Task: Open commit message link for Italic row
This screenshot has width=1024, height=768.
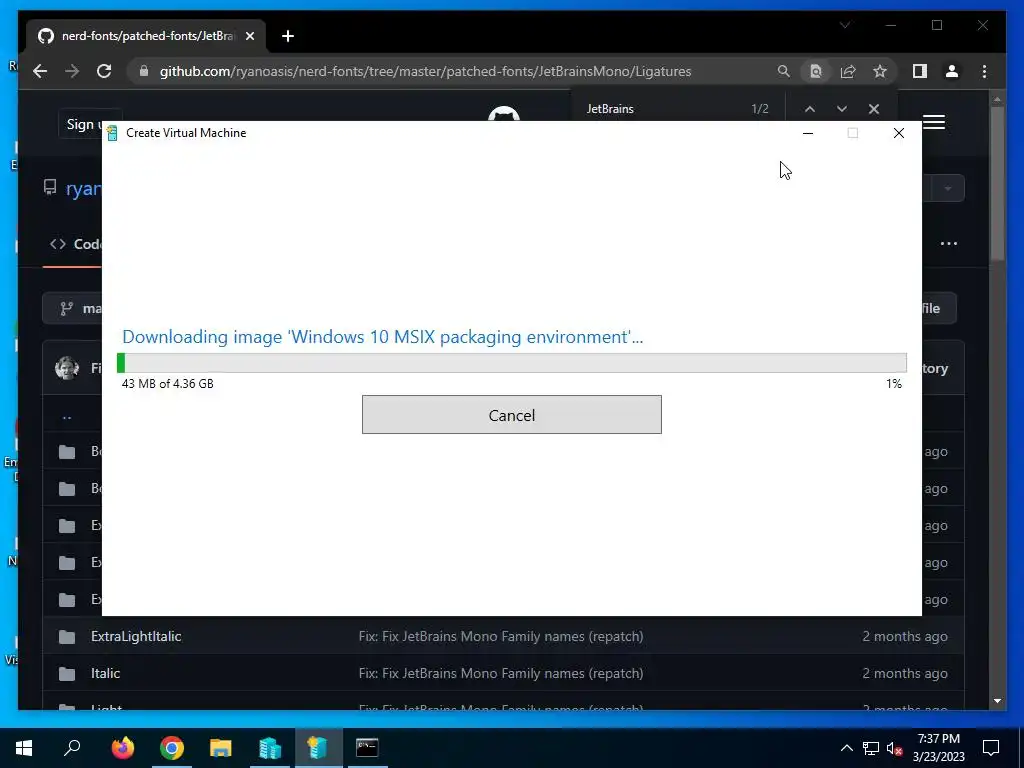Action: (x=501, y=673)
